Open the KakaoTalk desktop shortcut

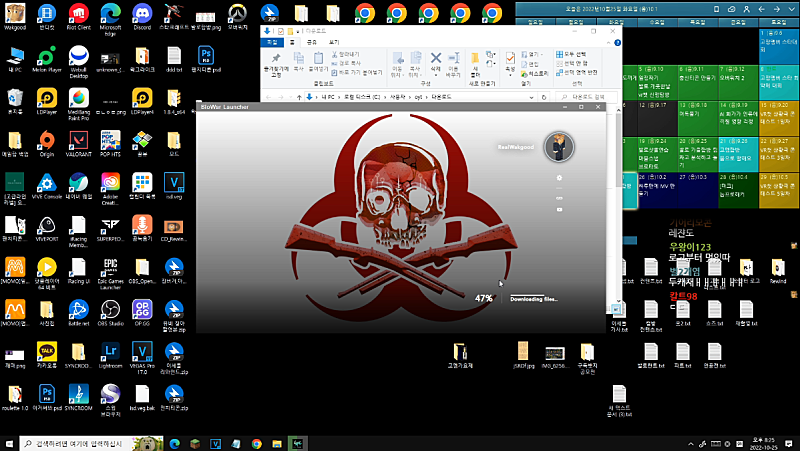46,353
